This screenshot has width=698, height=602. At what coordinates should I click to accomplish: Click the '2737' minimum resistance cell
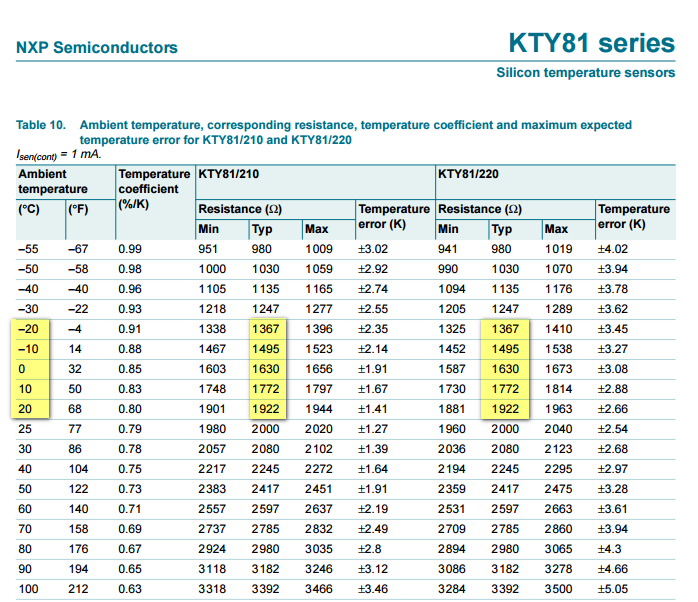click(x=212, y=530)
